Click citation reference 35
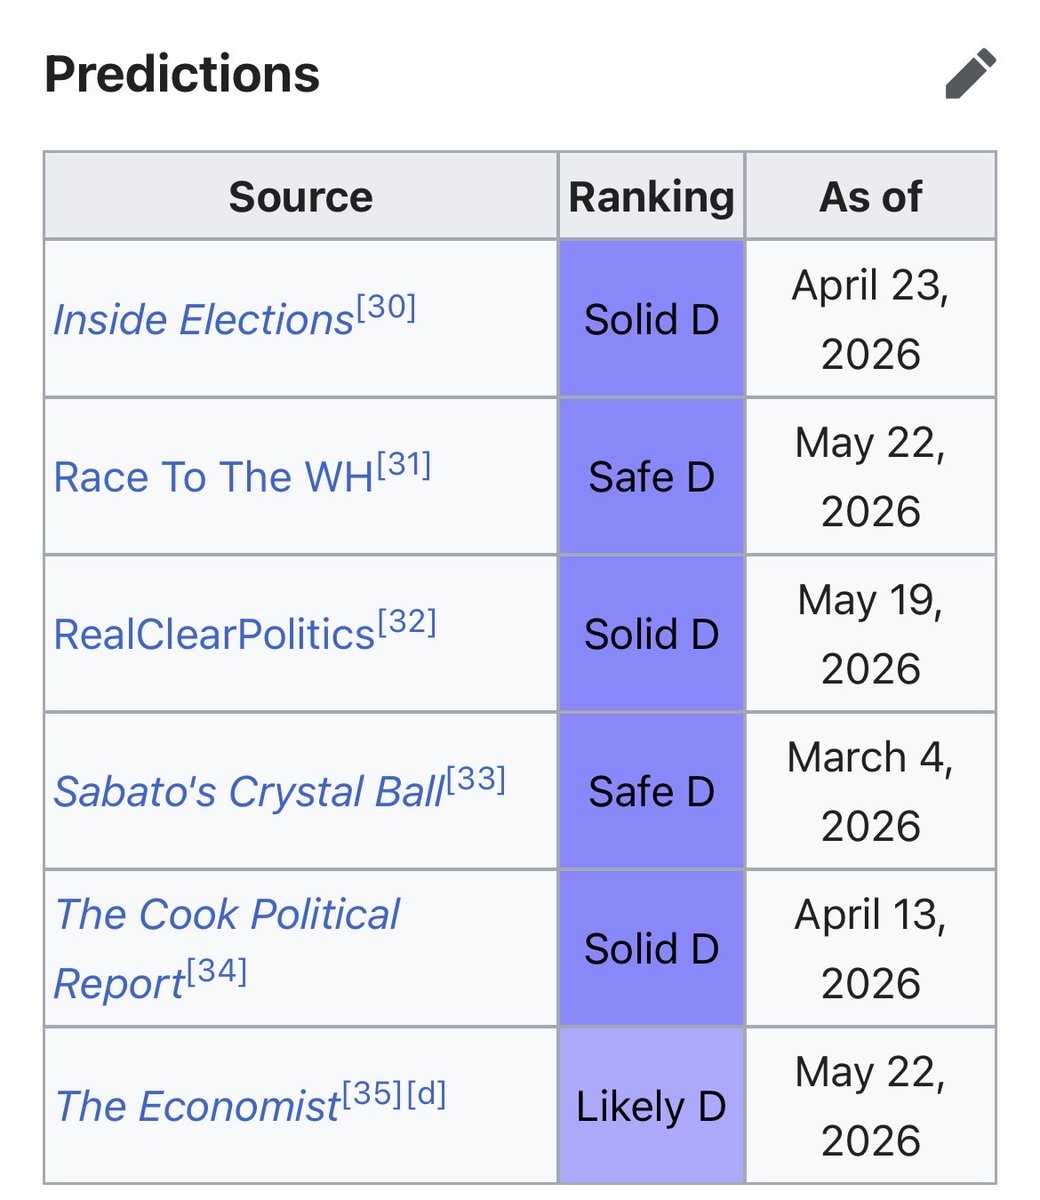 click(x=373, y=1095)
